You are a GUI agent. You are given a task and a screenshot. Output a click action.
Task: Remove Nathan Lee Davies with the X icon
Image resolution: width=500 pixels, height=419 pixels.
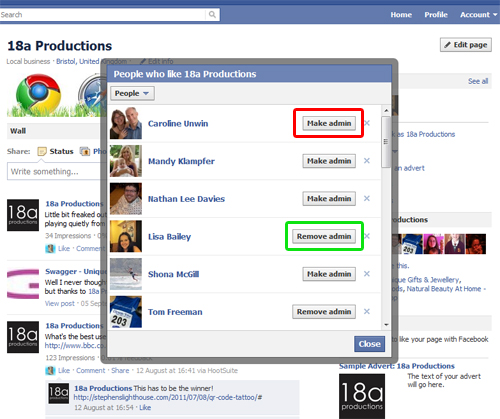(x=367, y=198)
